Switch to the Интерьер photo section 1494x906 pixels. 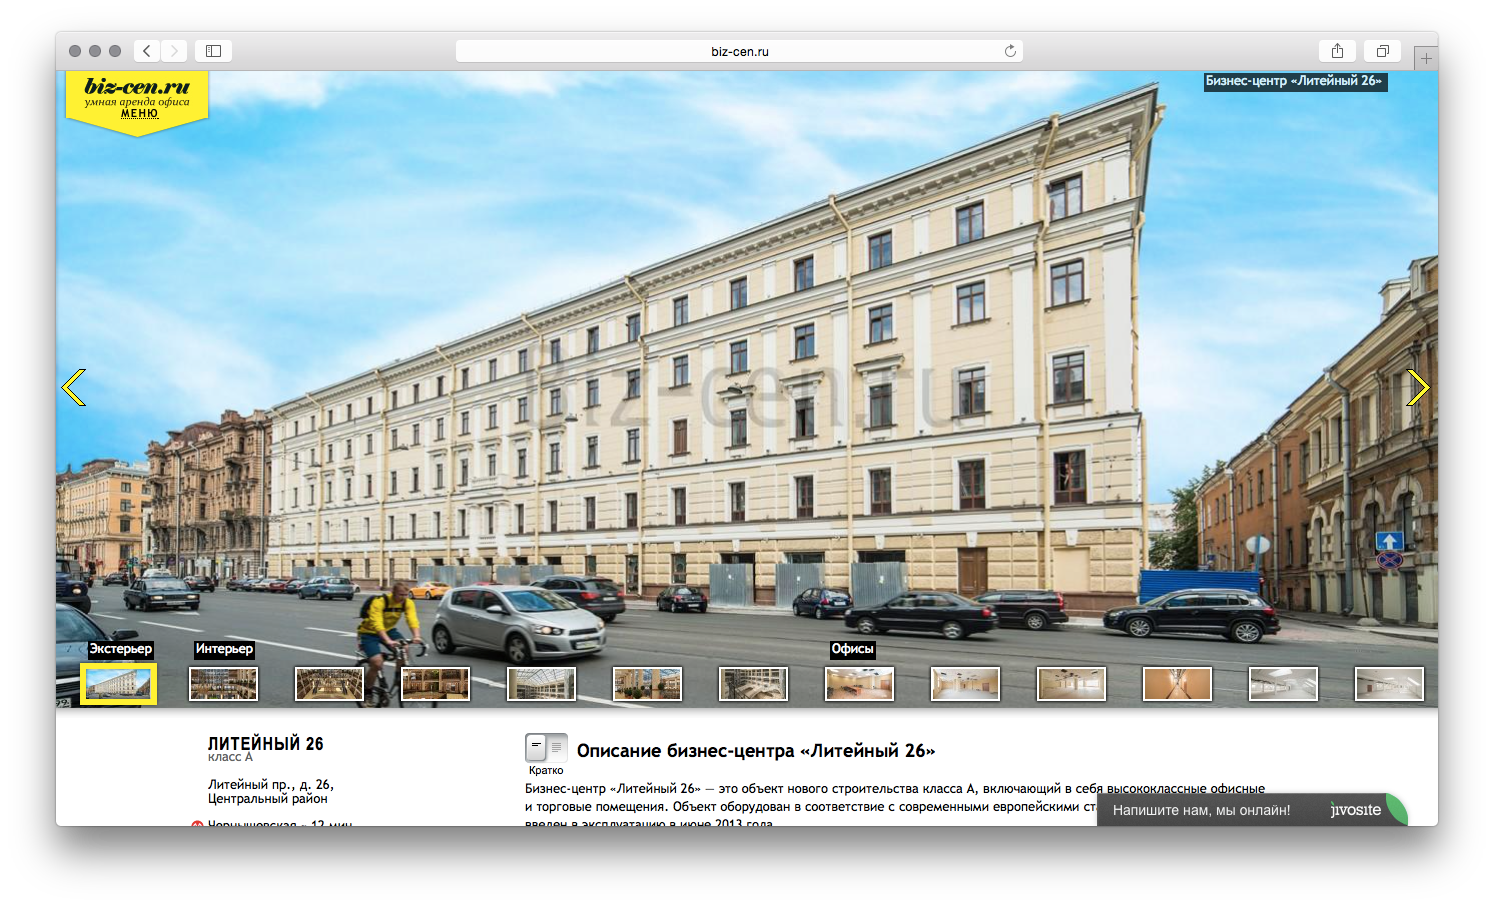tap(224, 649)
